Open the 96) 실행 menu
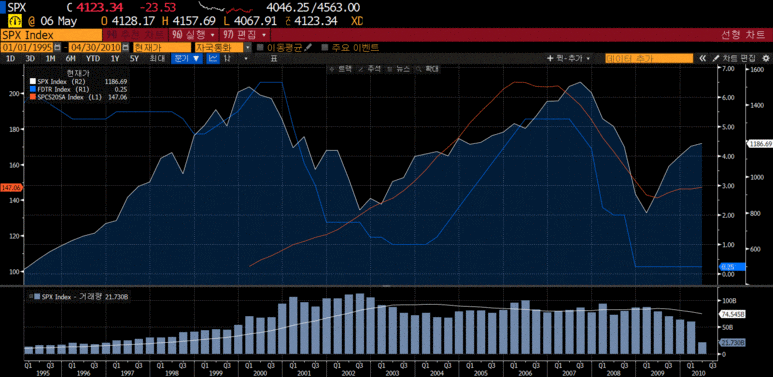Screen dimensions: 773x377 193,35
